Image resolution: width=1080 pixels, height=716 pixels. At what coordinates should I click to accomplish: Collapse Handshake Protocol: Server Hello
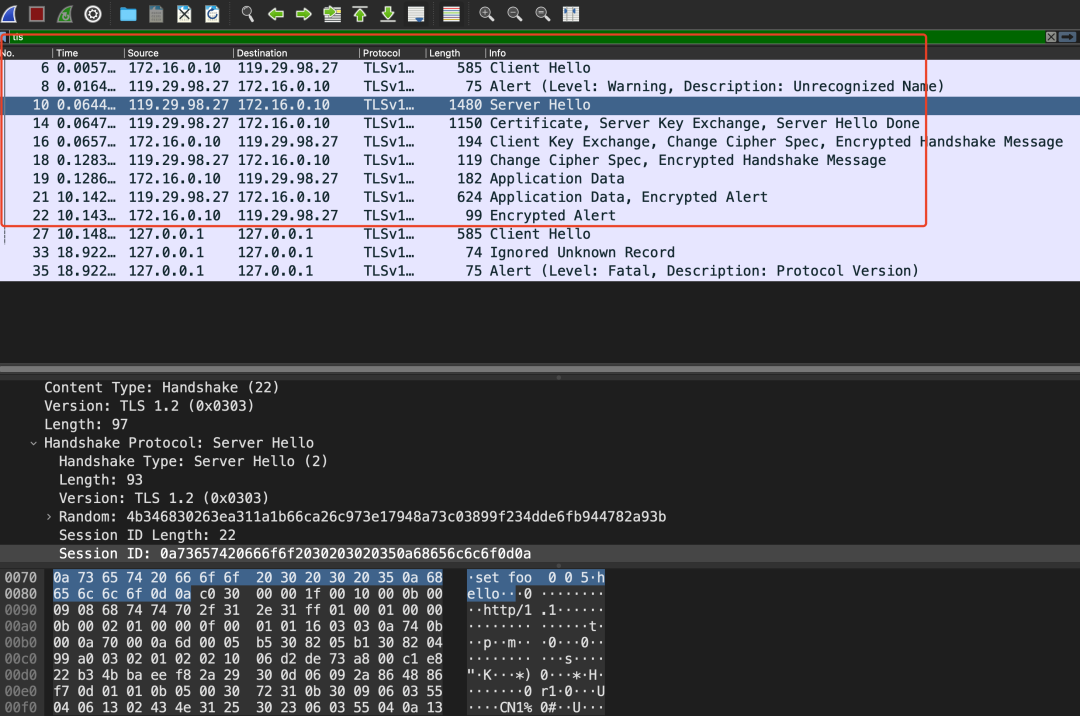[x=35, y=443]
